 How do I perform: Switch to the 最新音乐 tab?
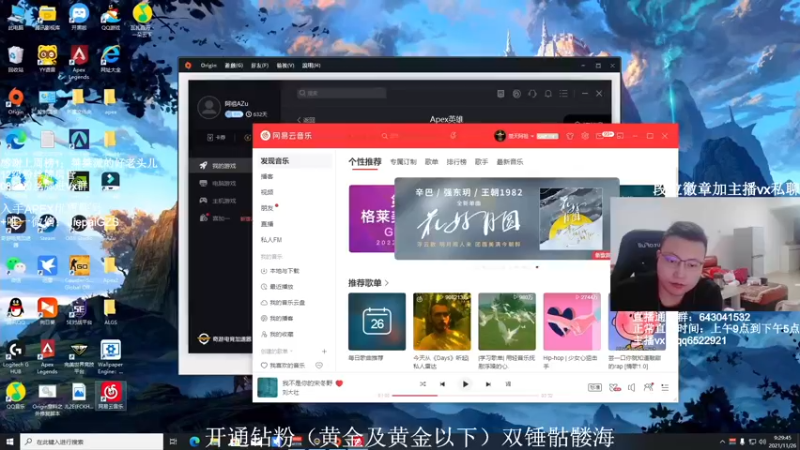[x=510, y=162]
